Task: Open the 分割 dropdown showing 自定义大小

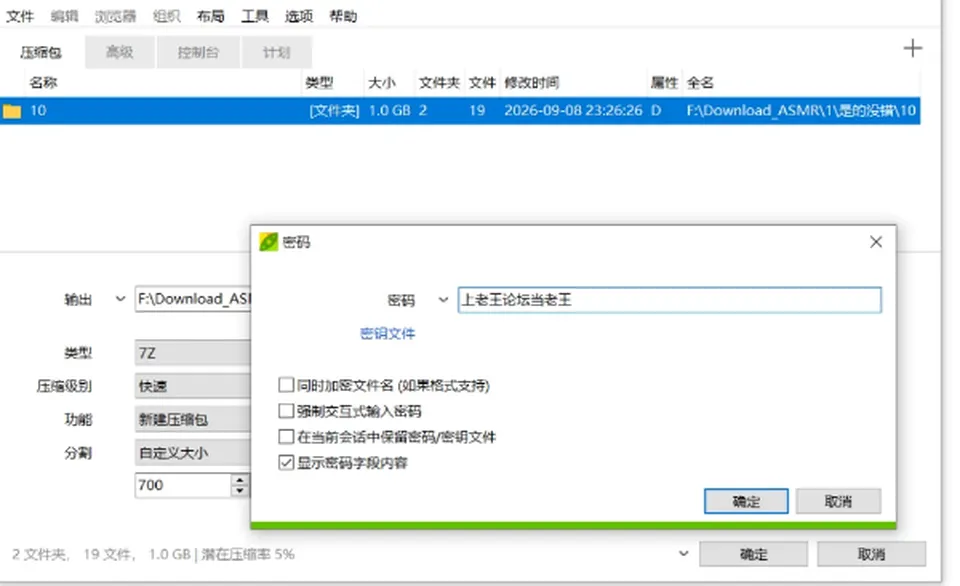Action: 192,453
